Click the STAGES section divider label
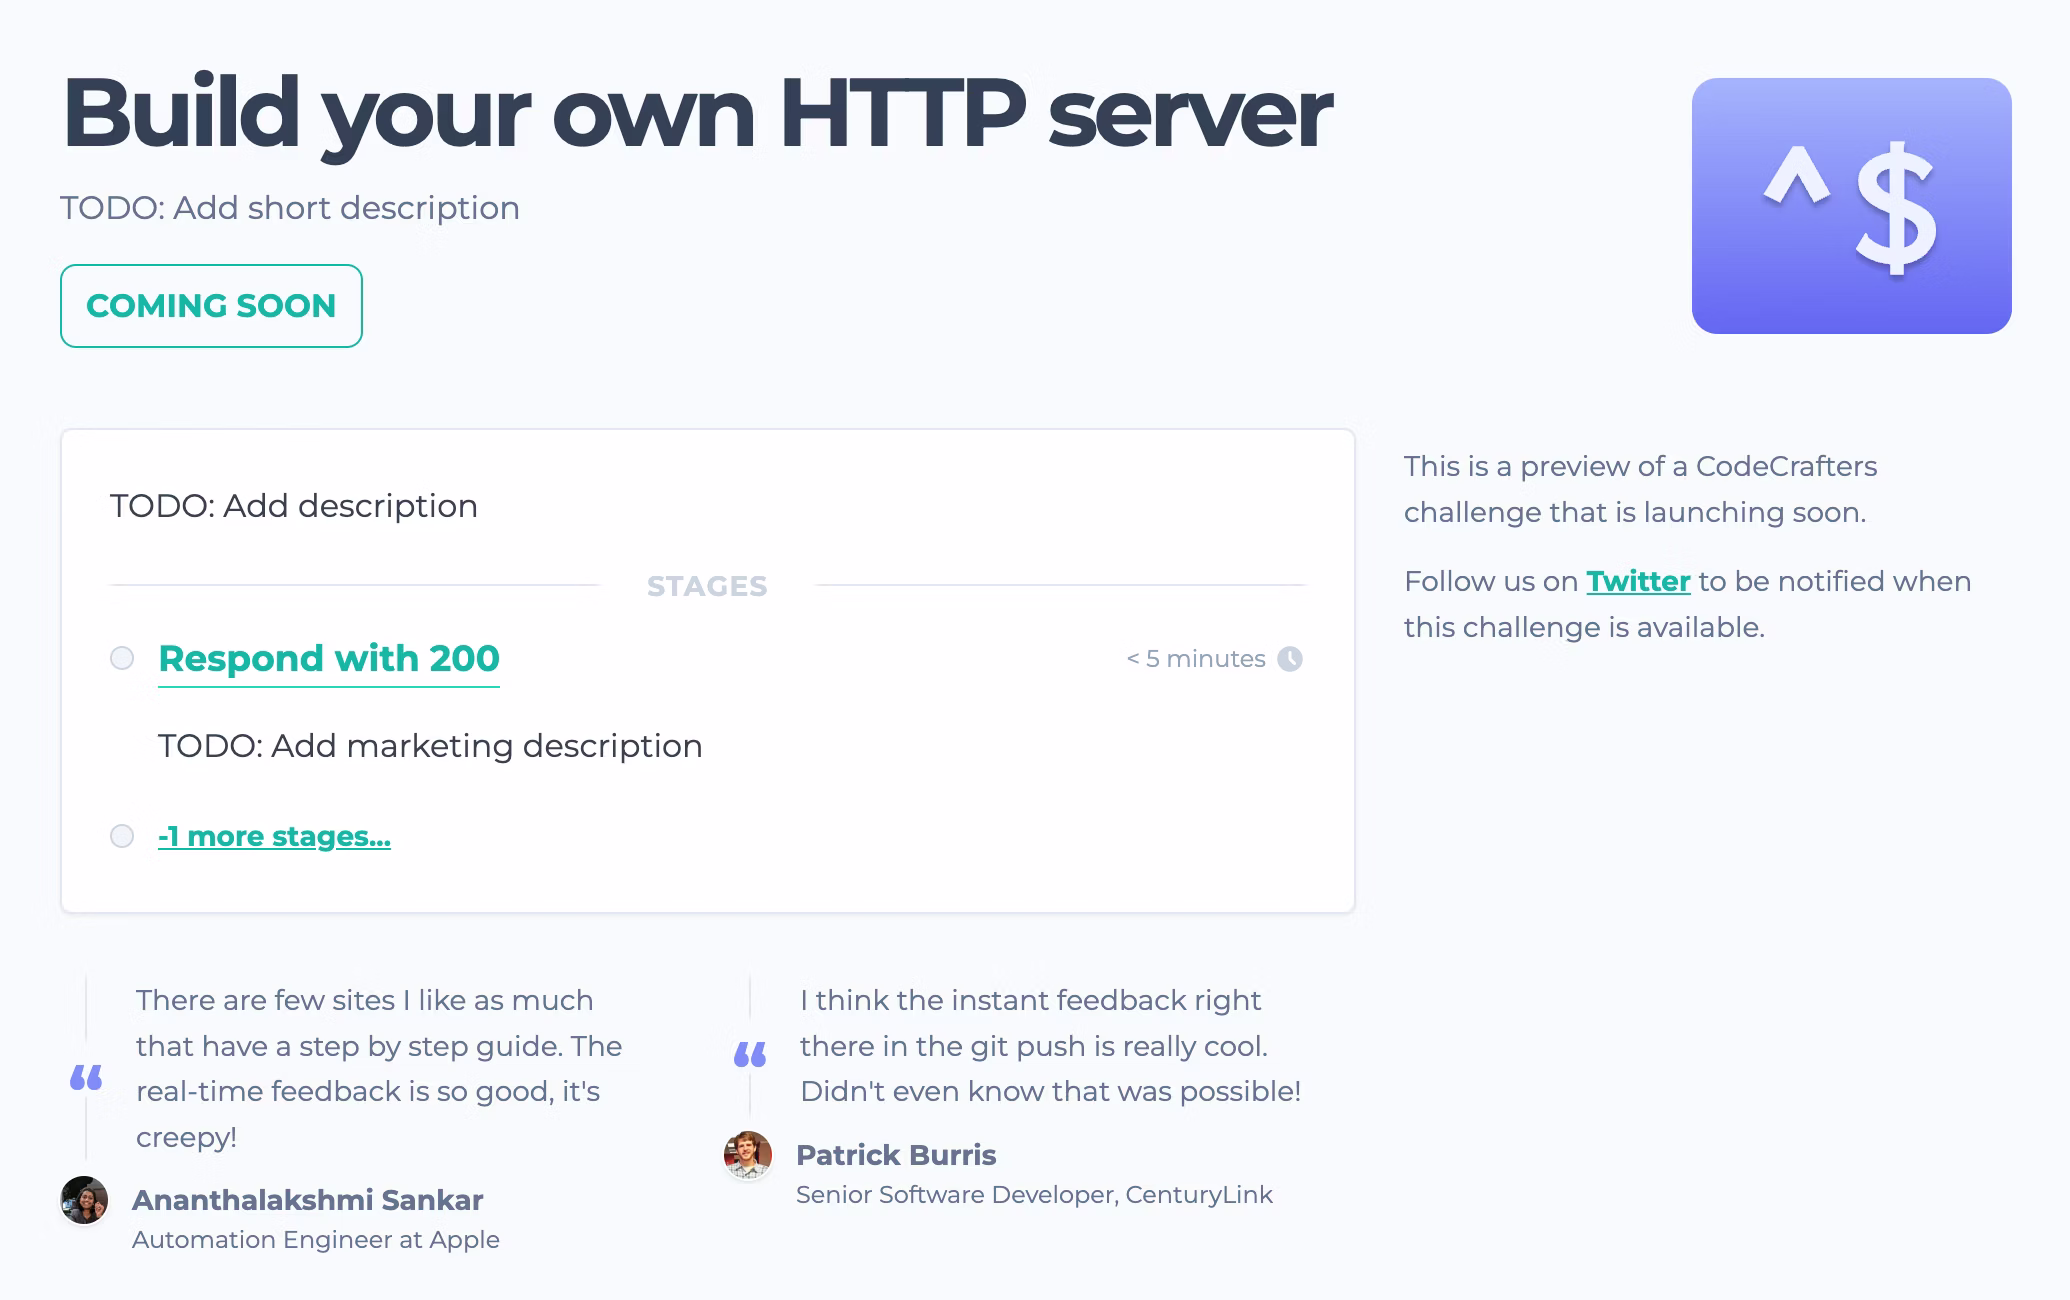 tap(707, 586)
